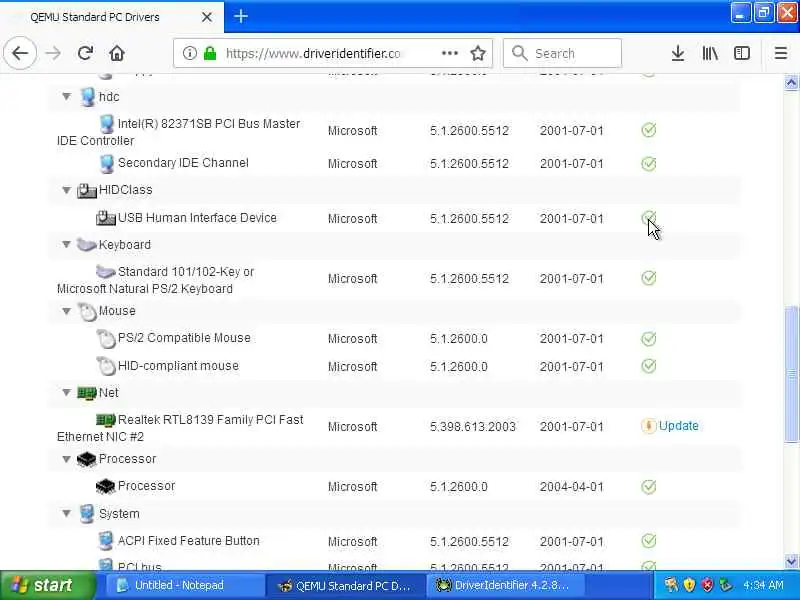Collapse the Processor category
The image size is (800, 600).
(x=66, y=459)
